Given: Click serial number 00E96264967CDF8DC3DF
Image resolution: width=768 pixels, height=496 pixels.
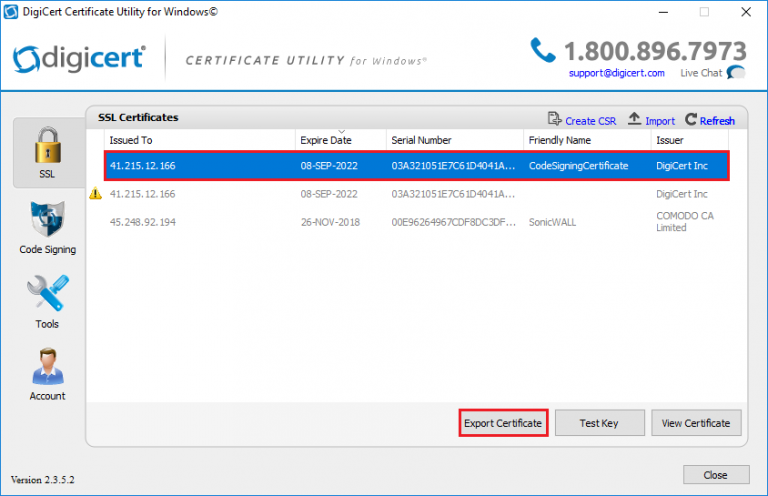Looking at the screenshot, I should pos(454,222).
